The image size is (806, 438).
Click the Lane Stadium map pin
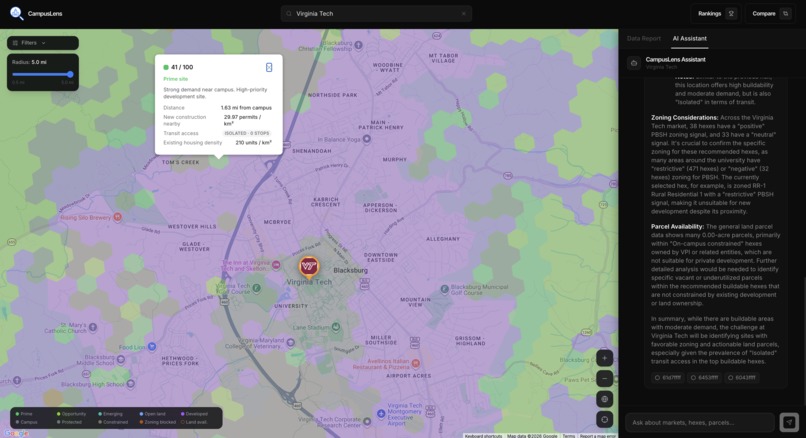tap(336, 326)
